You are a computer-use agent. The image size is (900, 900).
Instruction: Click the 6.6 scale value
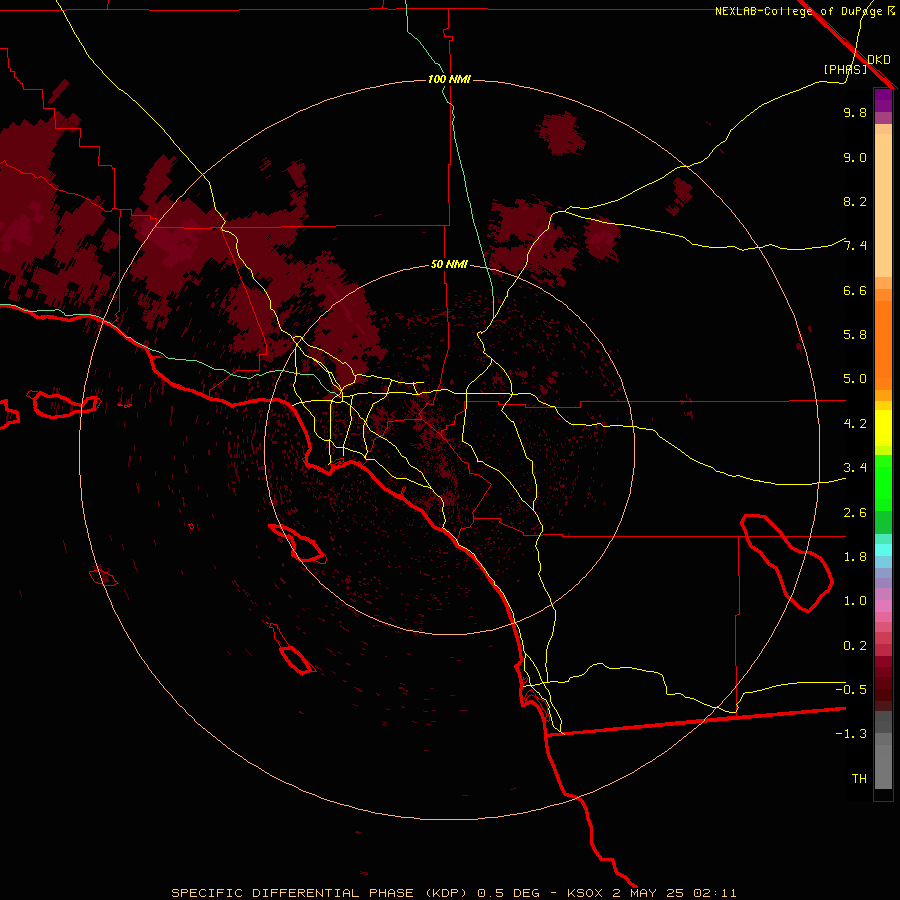point(855,290)
